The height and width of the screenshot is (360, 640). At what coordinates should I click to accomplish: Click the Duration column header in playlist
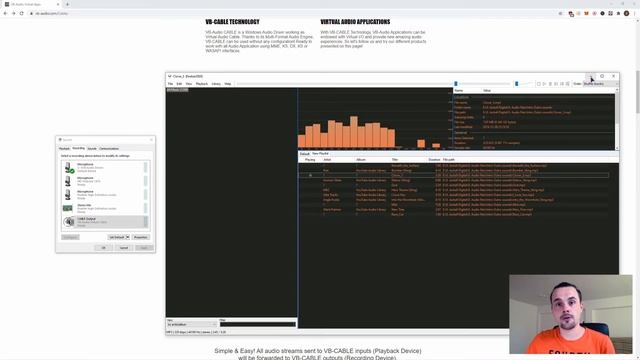[434, 160]
